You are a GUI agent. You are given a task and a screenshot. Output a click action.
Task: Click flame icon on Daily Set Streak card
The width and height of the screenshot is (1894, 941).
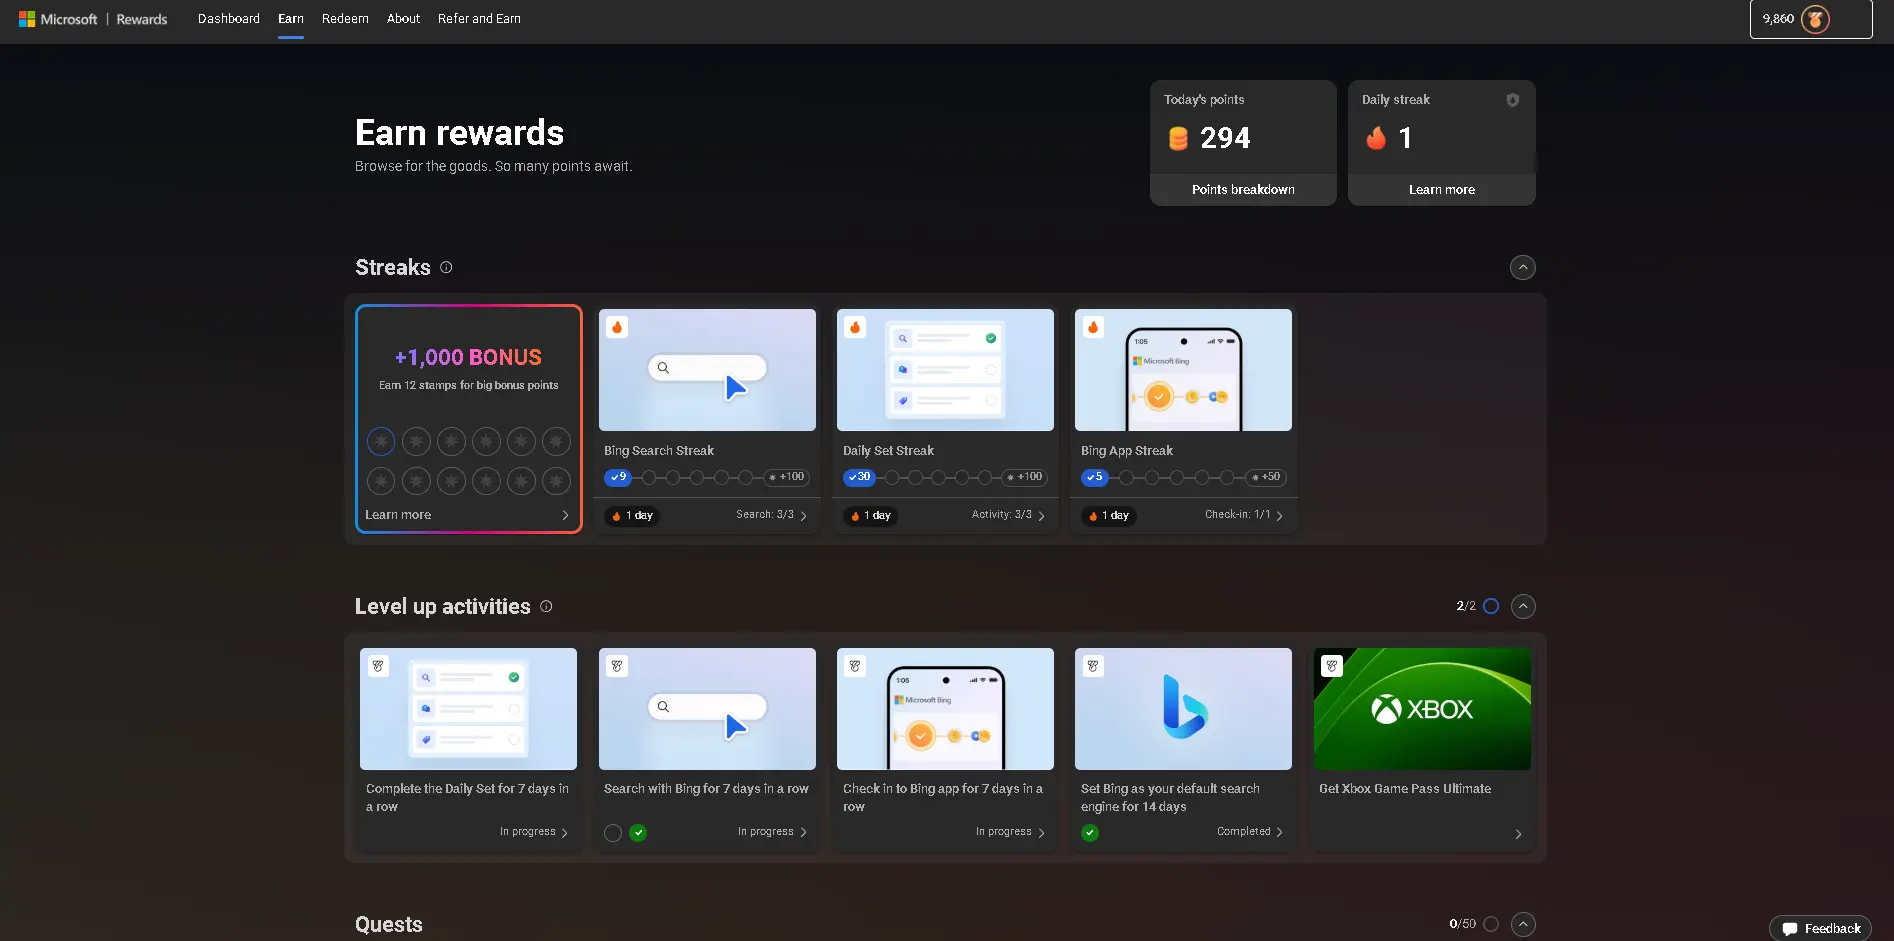855,327
